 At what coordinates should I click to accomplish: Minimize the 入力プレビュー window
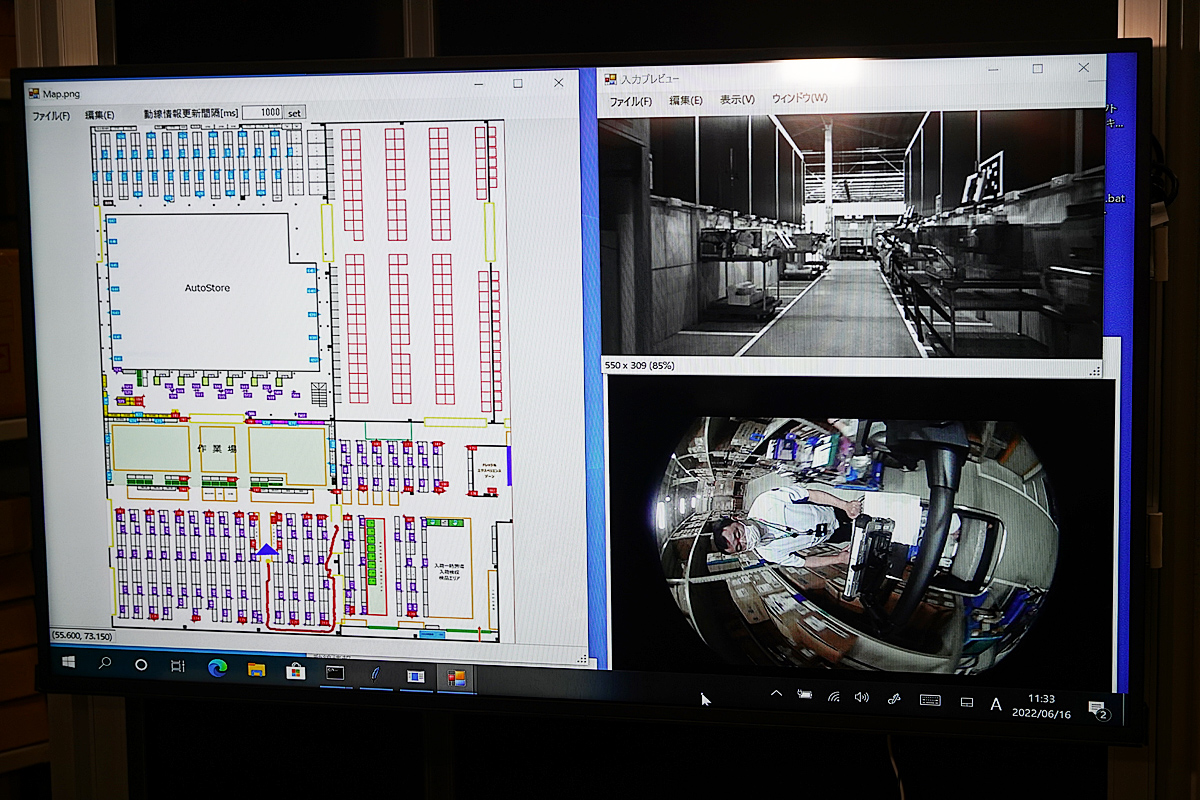[993, 69]
